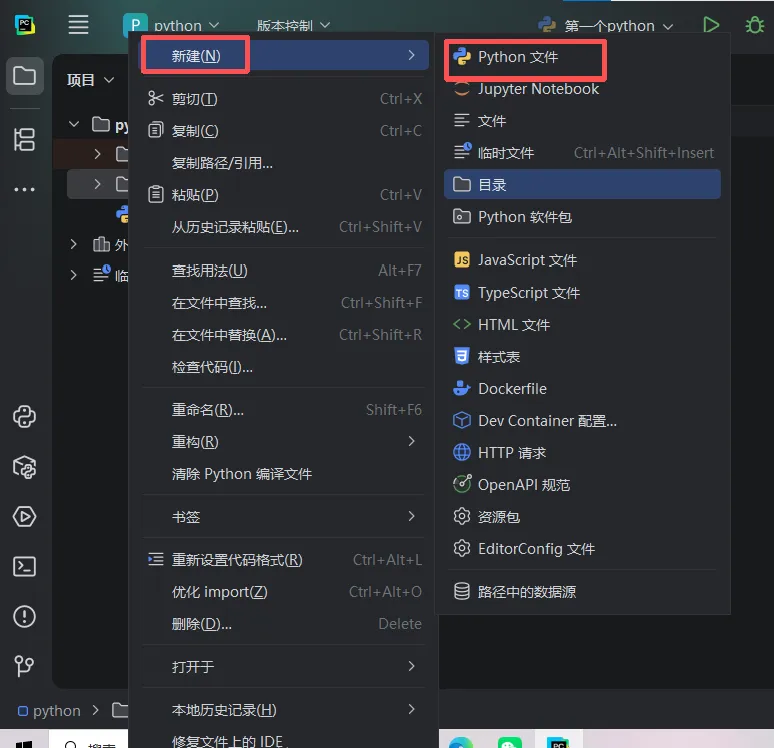Expand the 外部库 tree node
The height and width of the screenshot is (748, 774).
74,244
